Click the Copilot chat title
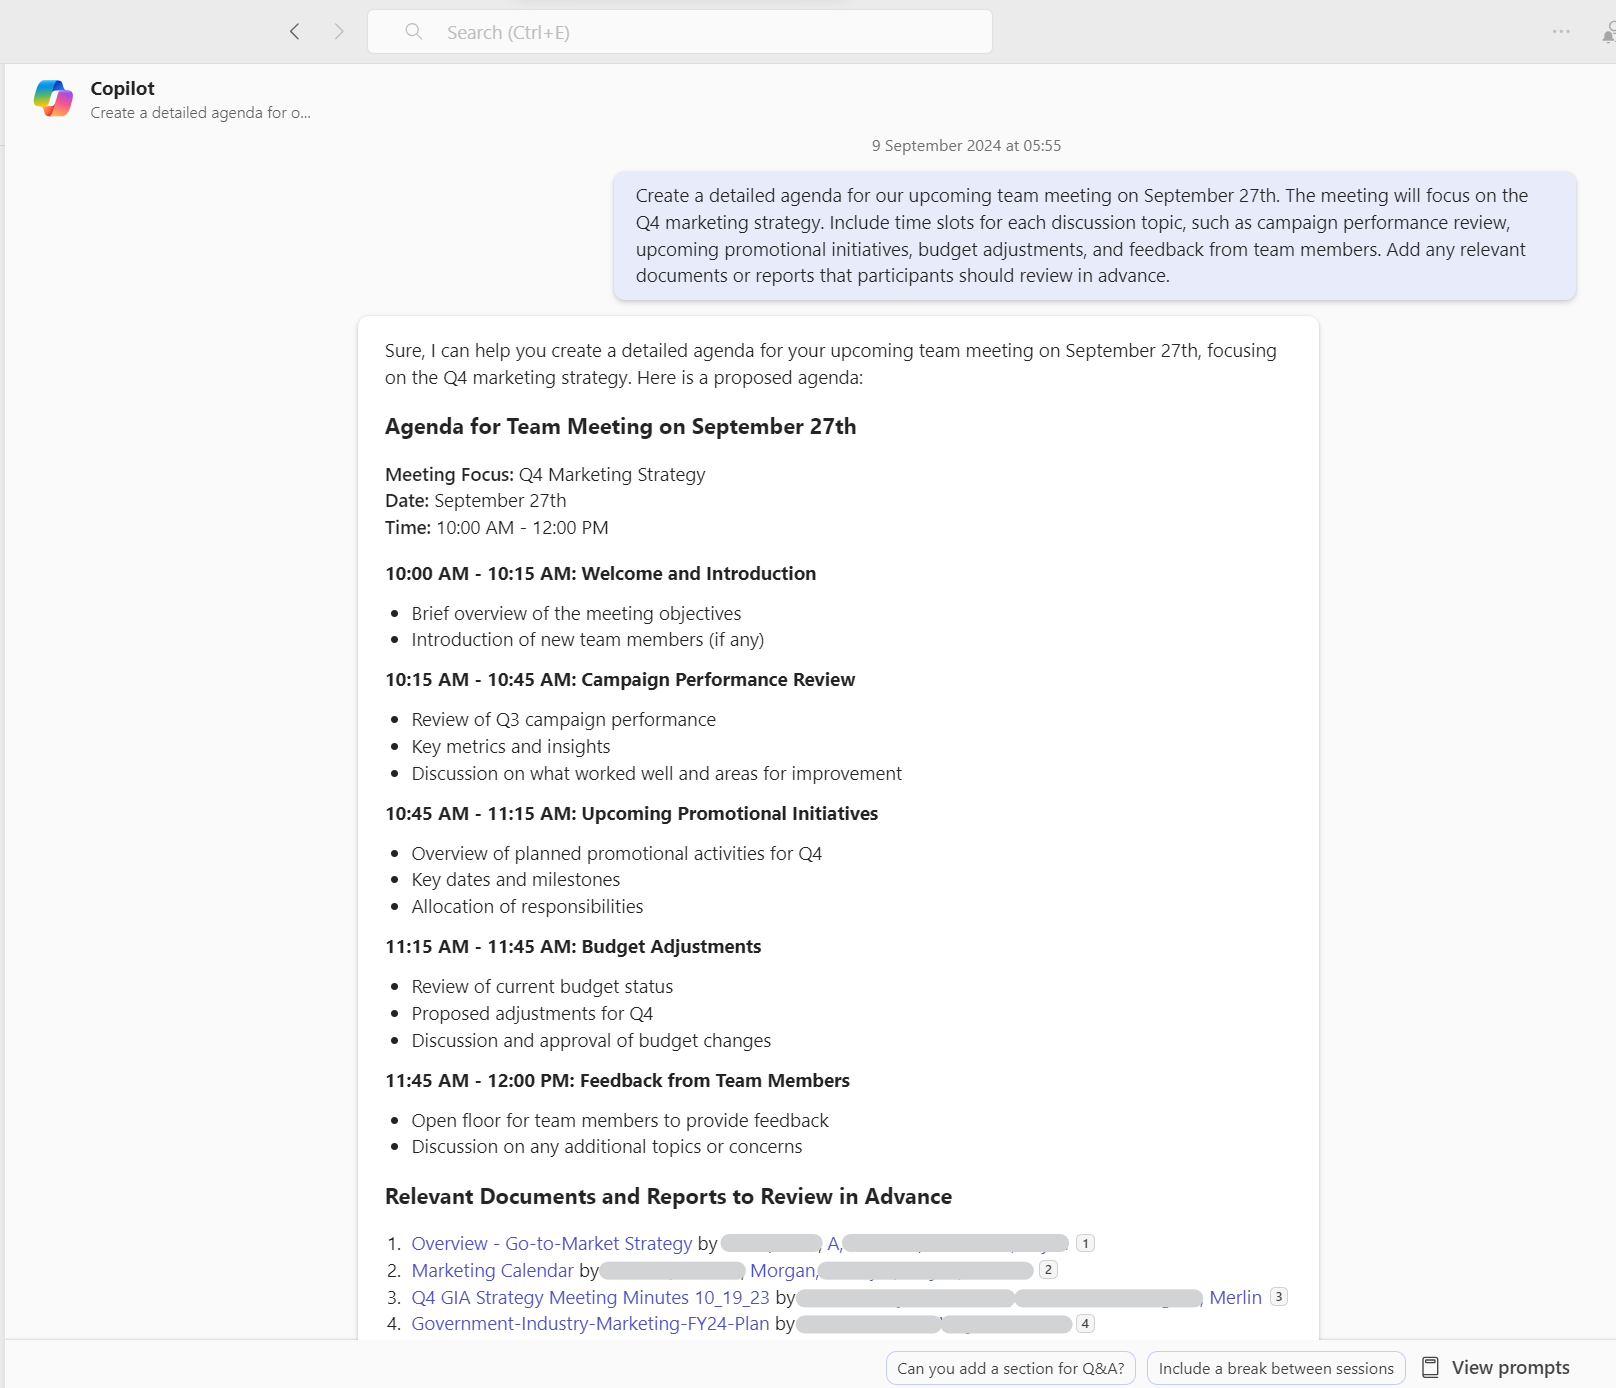 click(x=122, y=88)
